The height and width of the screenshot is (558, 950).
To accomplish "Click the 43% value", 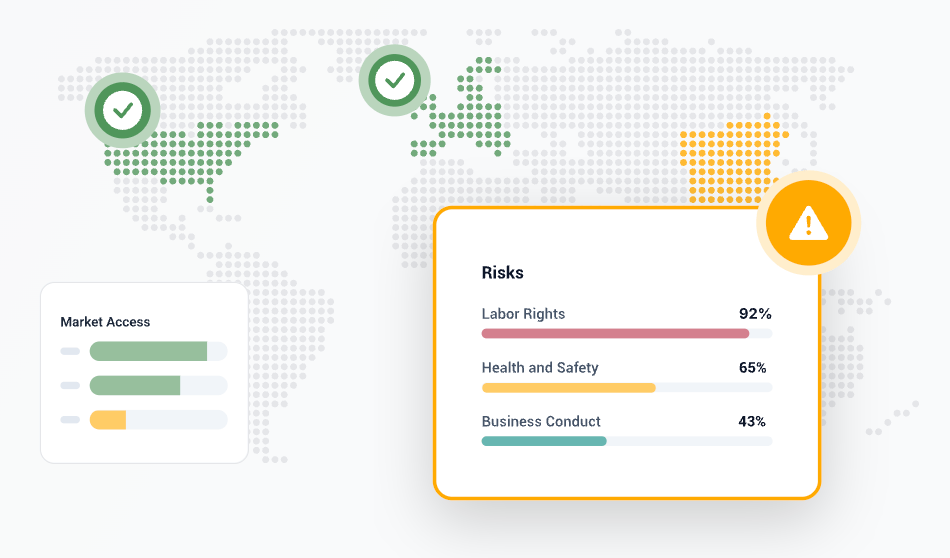I will pyautogui.click(x=752, y=421).
